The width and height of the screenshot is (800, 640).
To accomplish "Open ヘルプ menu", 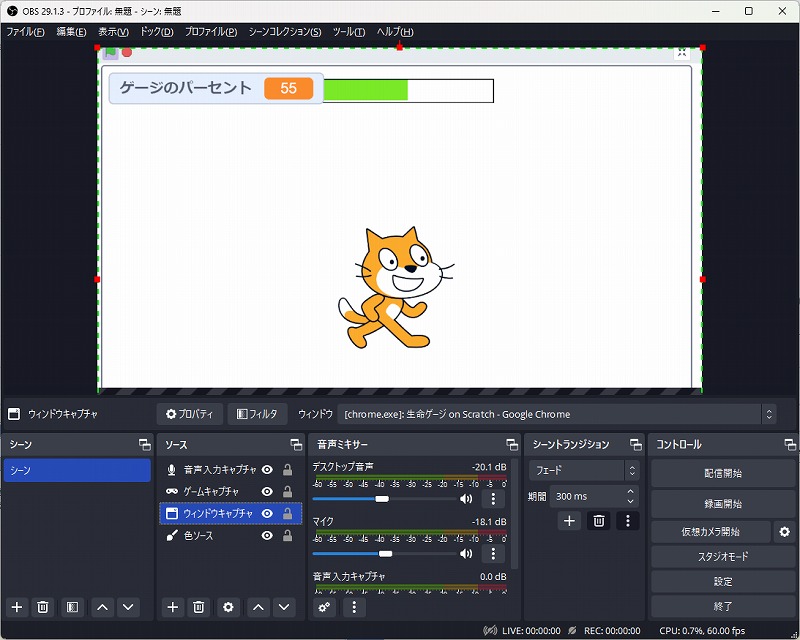I will (x=395, y=32).
